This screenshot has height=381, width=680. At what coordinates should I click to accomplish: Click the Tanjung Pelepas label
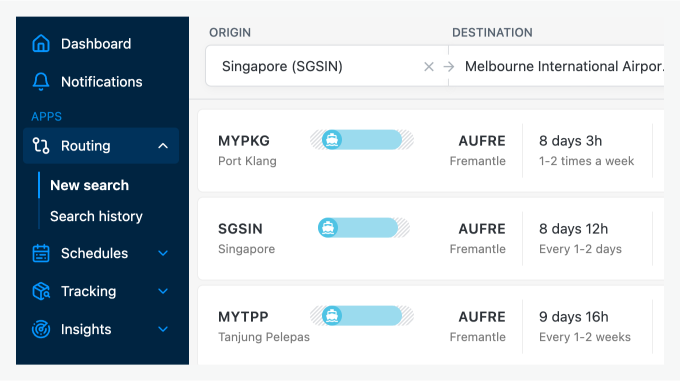coord(264,337)
